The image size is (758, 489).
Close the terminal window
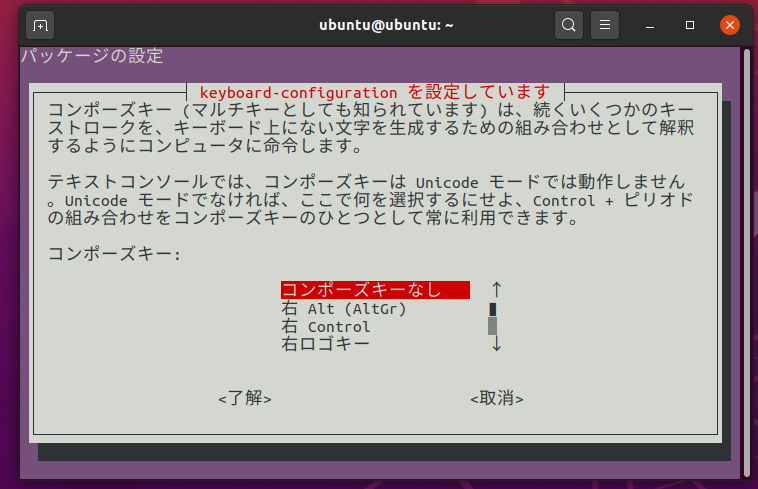tap(729, 25)
